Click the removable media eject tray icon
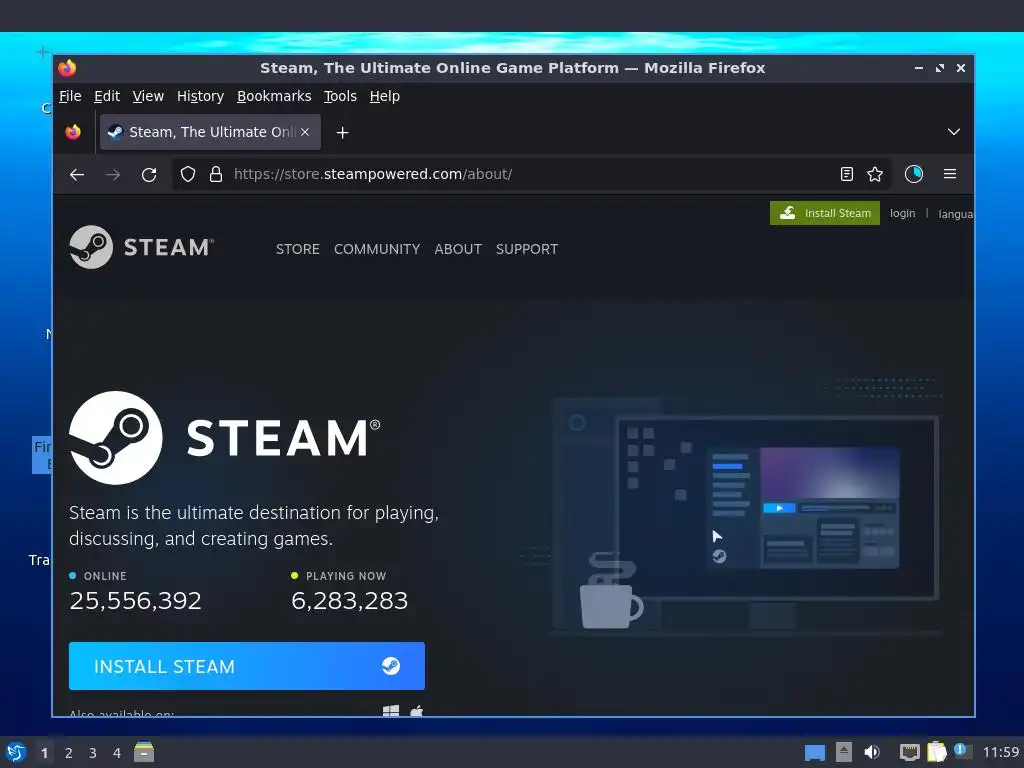This screenshot has width=1024, height=768. click(x=844, y=752)
